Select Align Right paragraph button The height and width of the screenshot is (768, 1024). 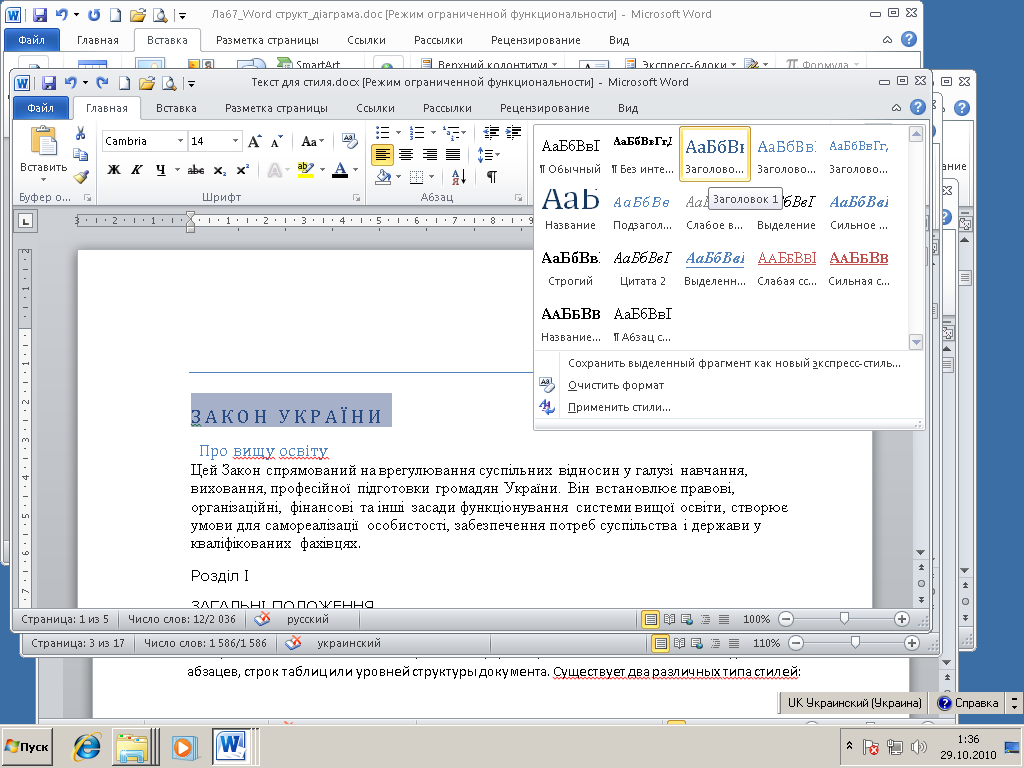click(x=430, y=155)
